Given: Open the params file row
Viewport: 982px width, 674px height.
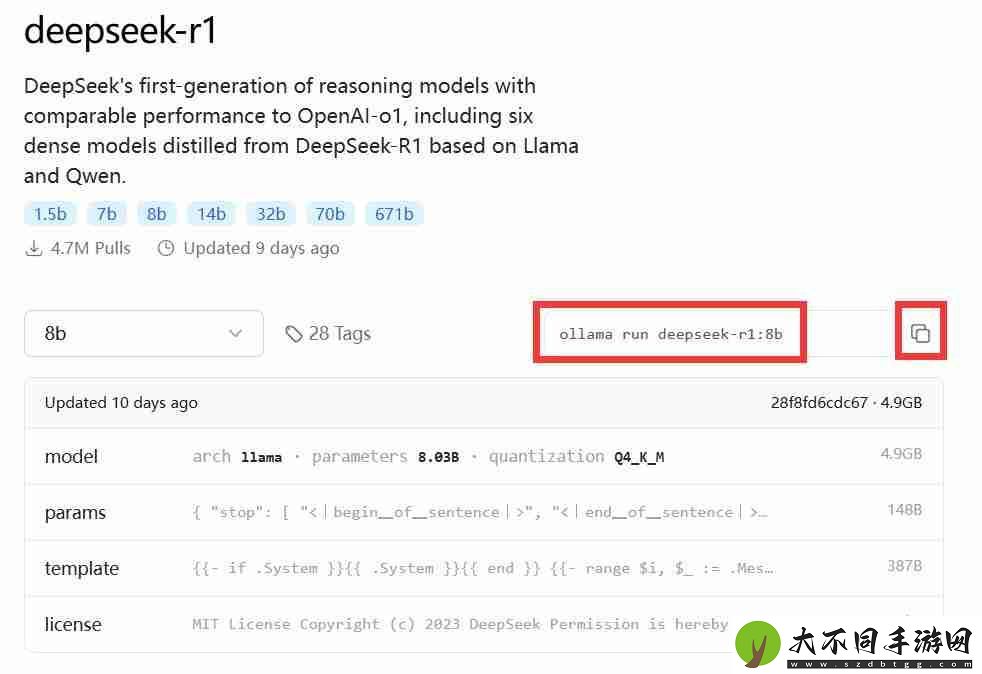Looking at the screenshot, I should [483, 512].
